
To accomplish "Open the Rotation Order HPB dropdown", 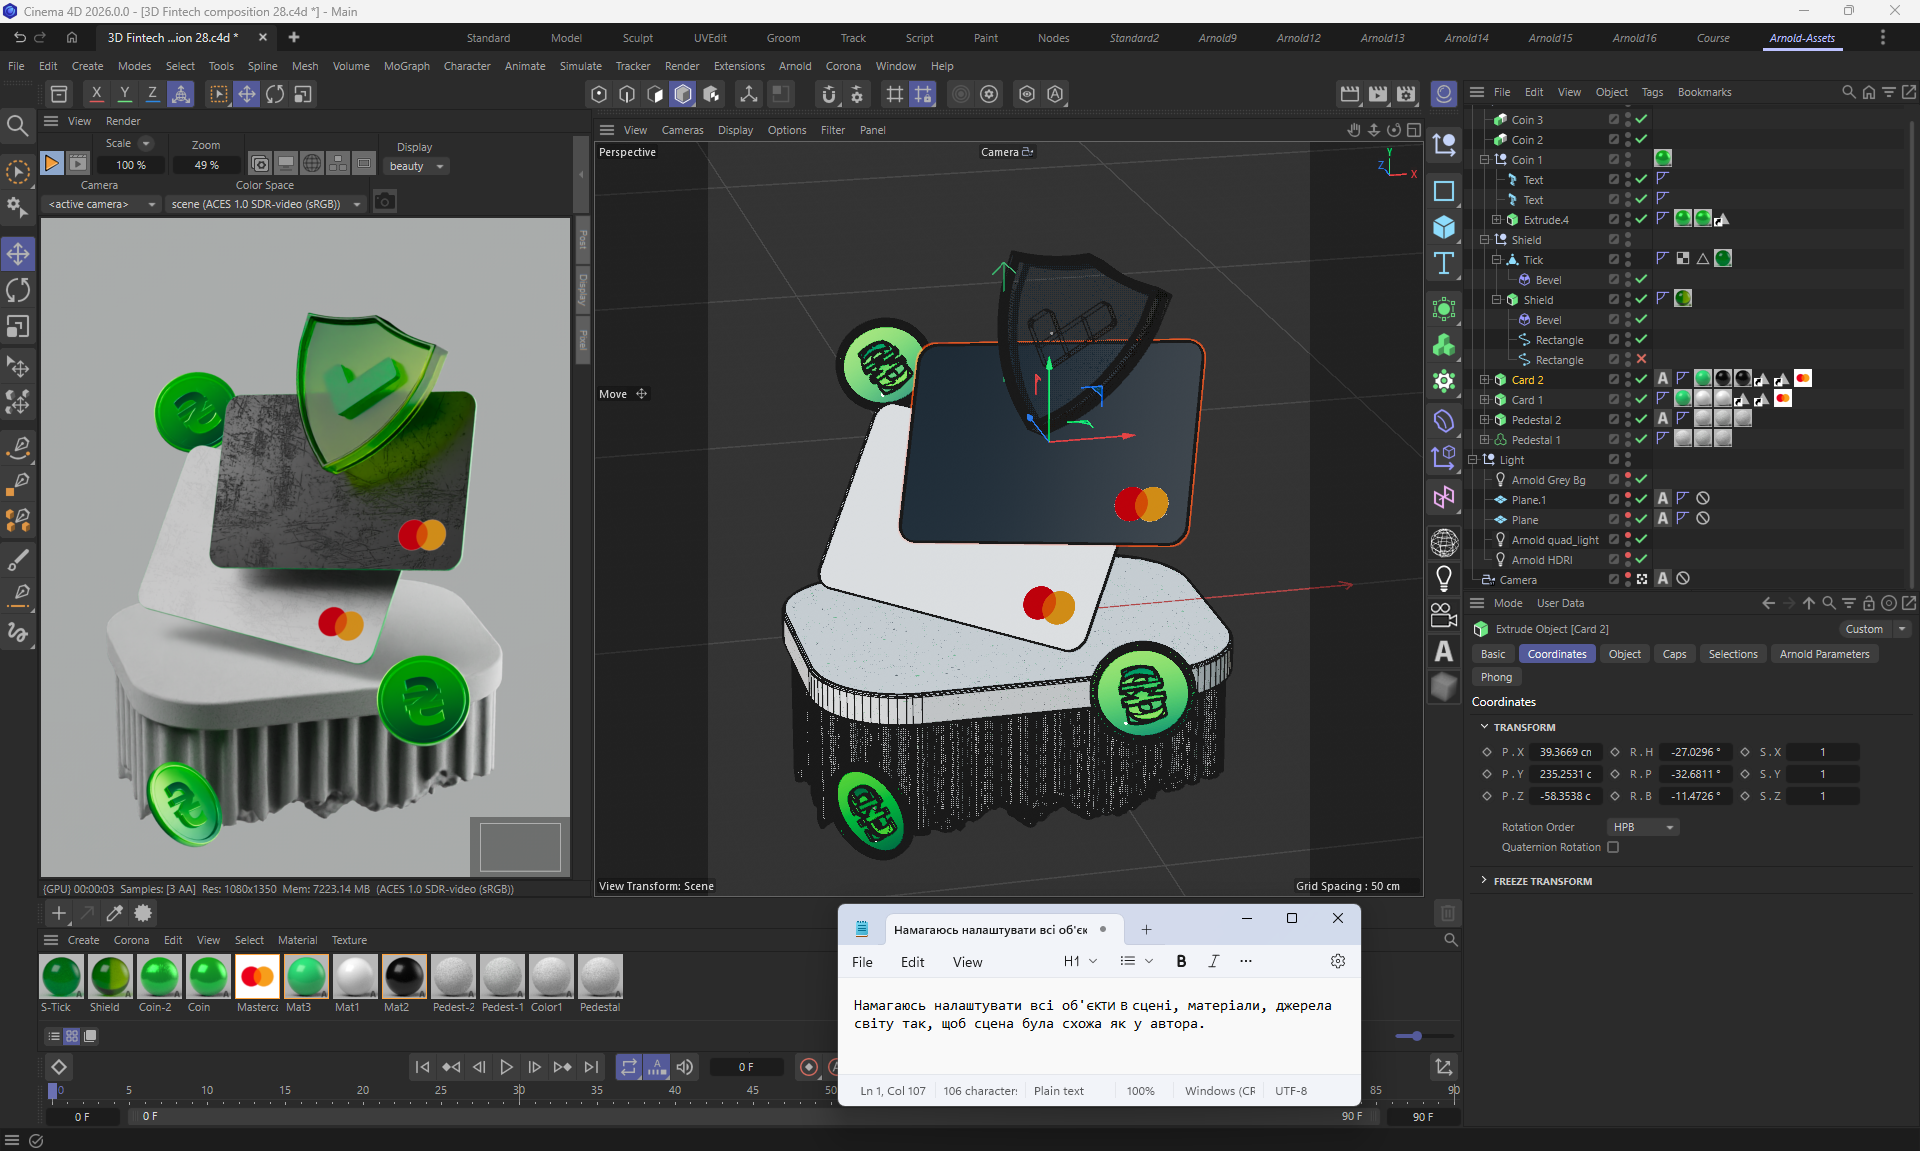I will pyautogui.click(x=1643, y=827).
